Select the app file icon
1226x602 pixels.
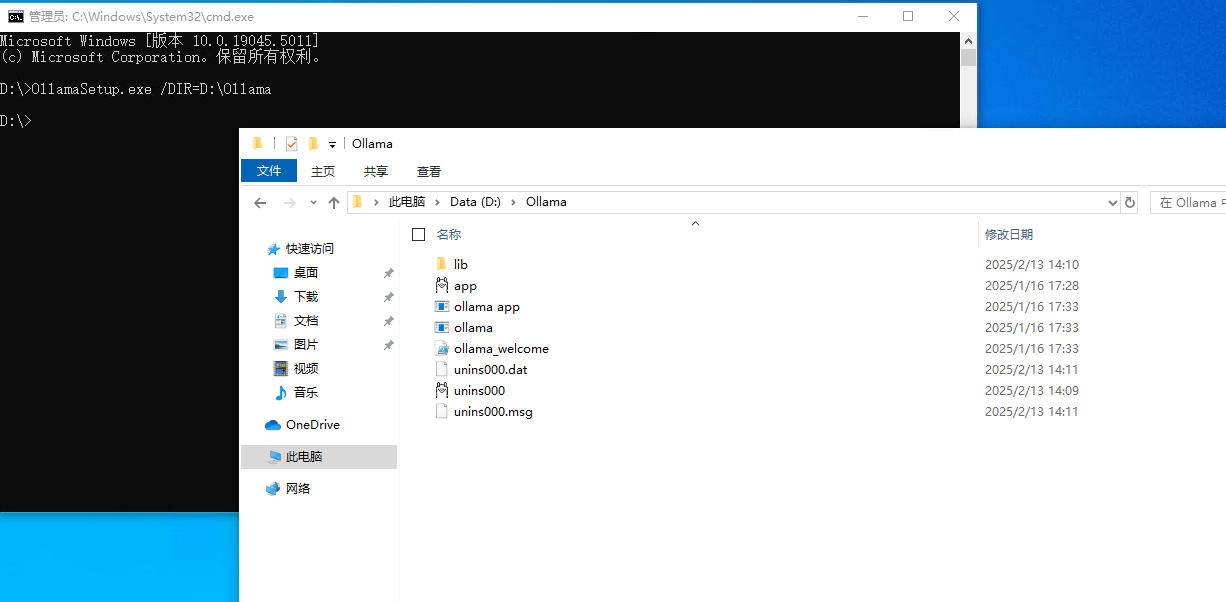point(442,285)
